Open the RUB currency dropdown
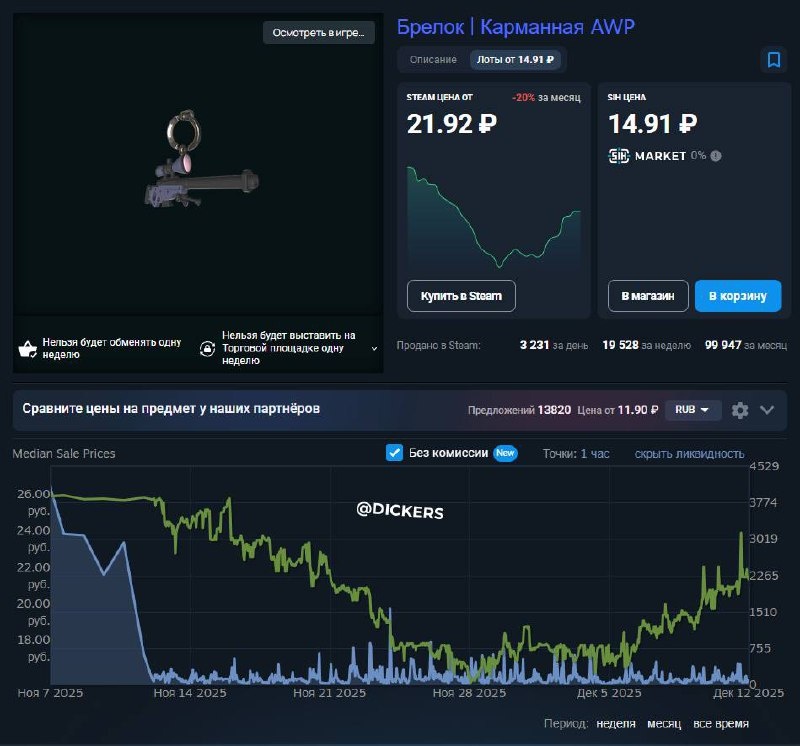This screenshot has width=800, height=746. click(693, 410)
